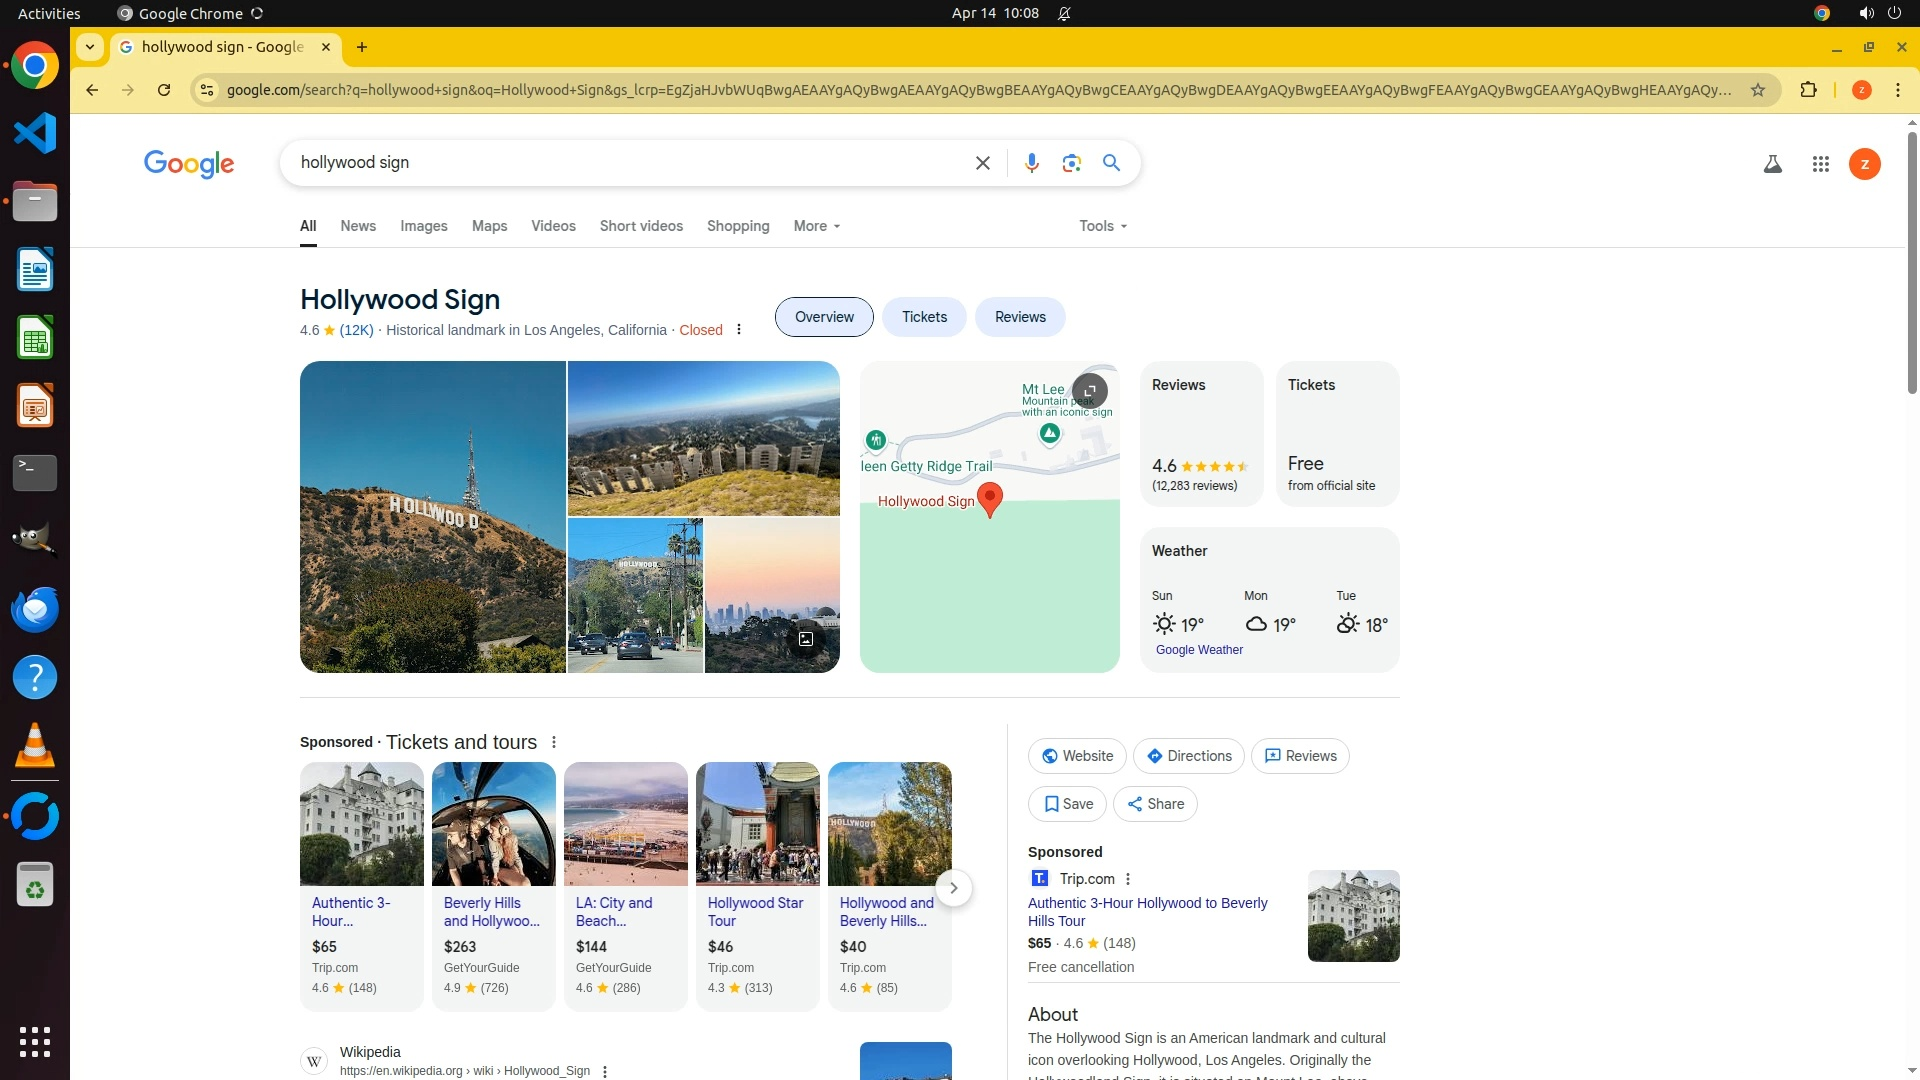Open Search Labs flask icon
Viewport: 1920px width, 1080px height.
click(1772, 164)
